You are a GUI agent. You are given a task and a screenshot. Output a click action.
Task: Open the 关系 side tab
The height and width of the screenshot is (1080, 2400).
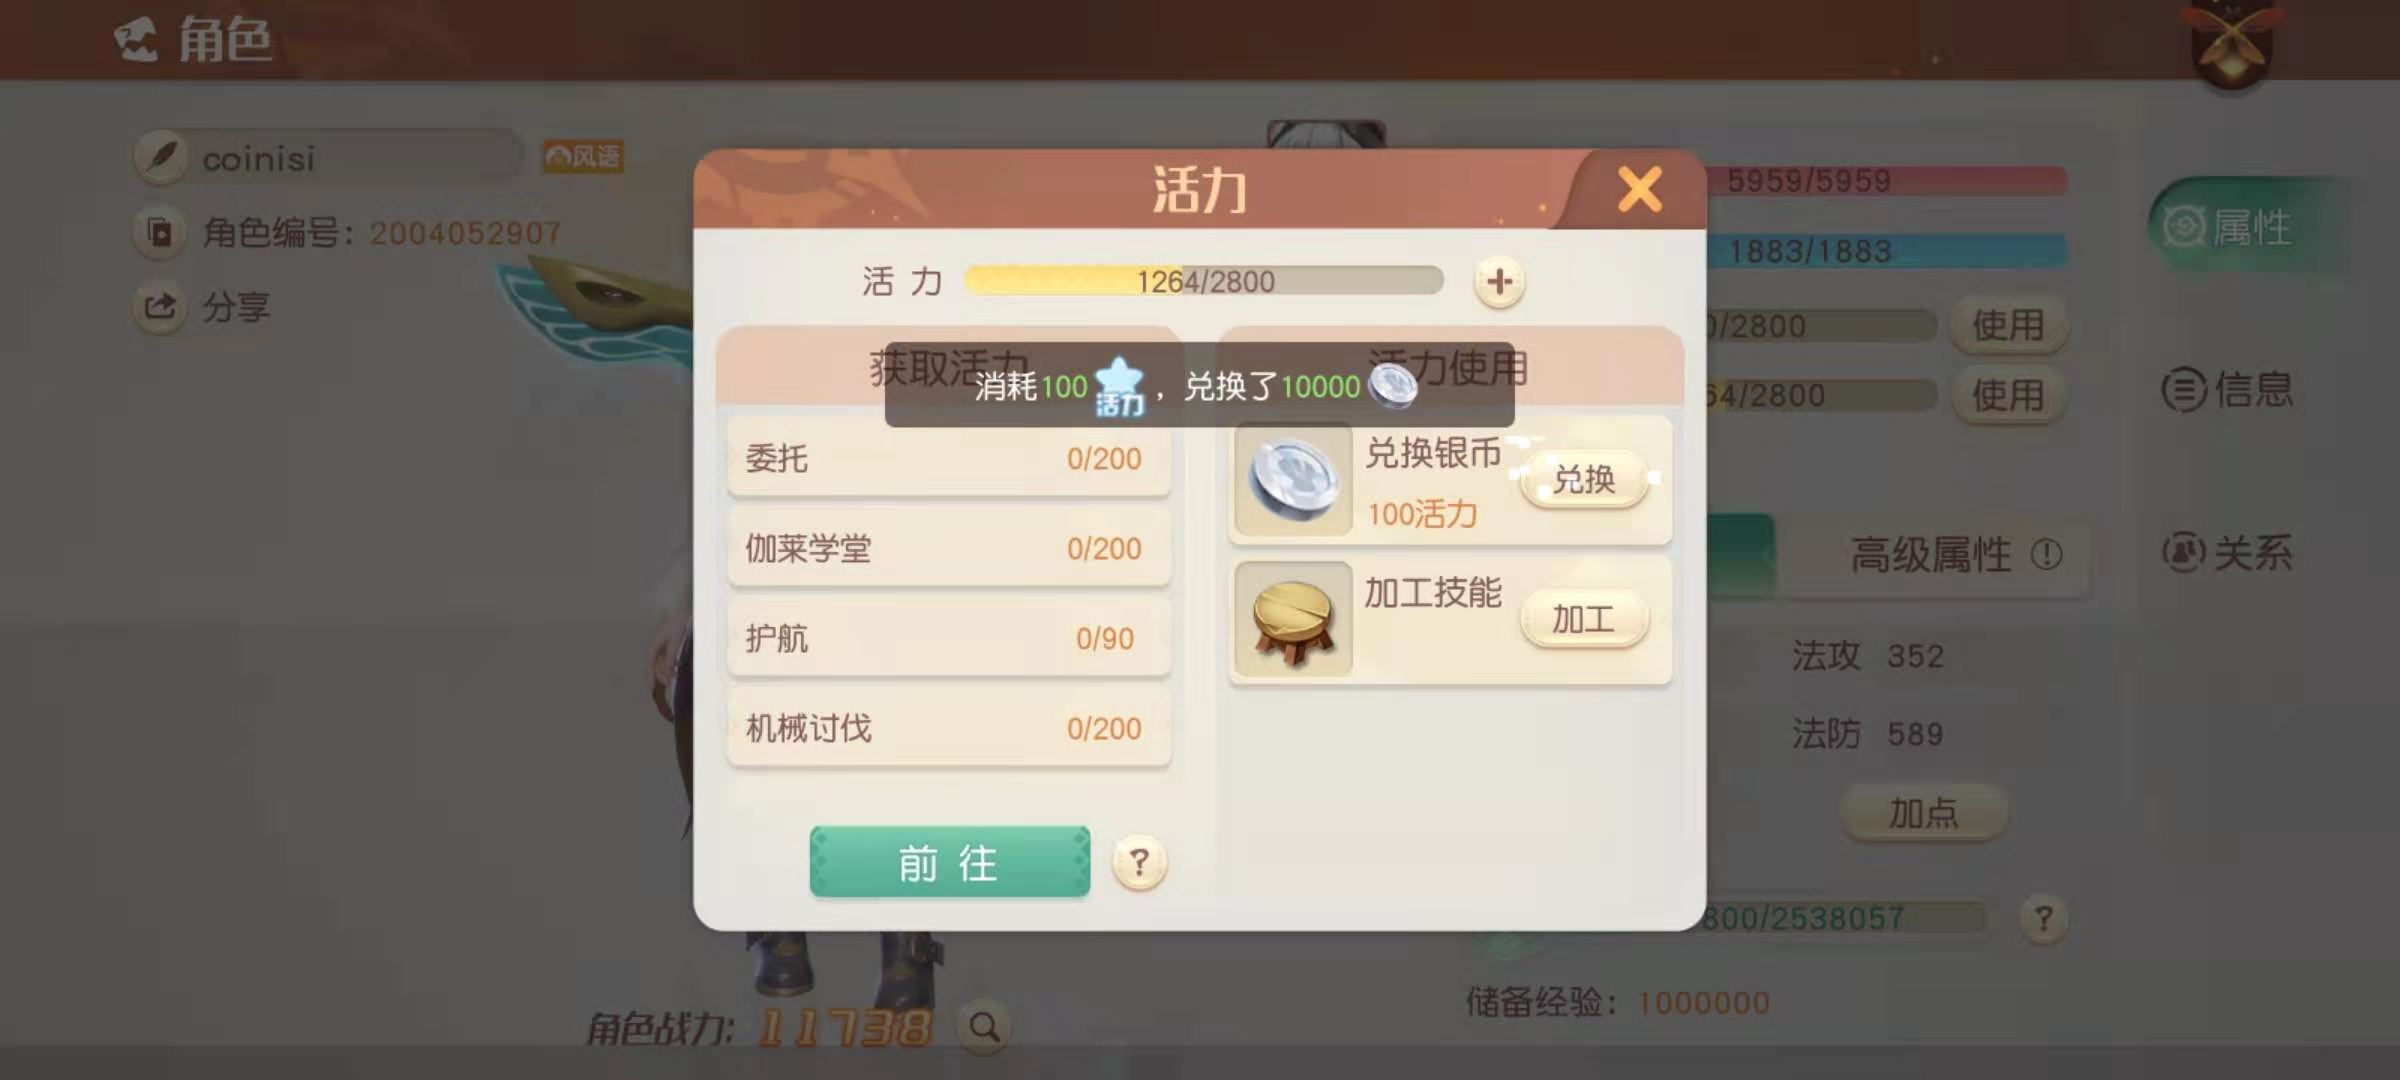[2228, 552]
